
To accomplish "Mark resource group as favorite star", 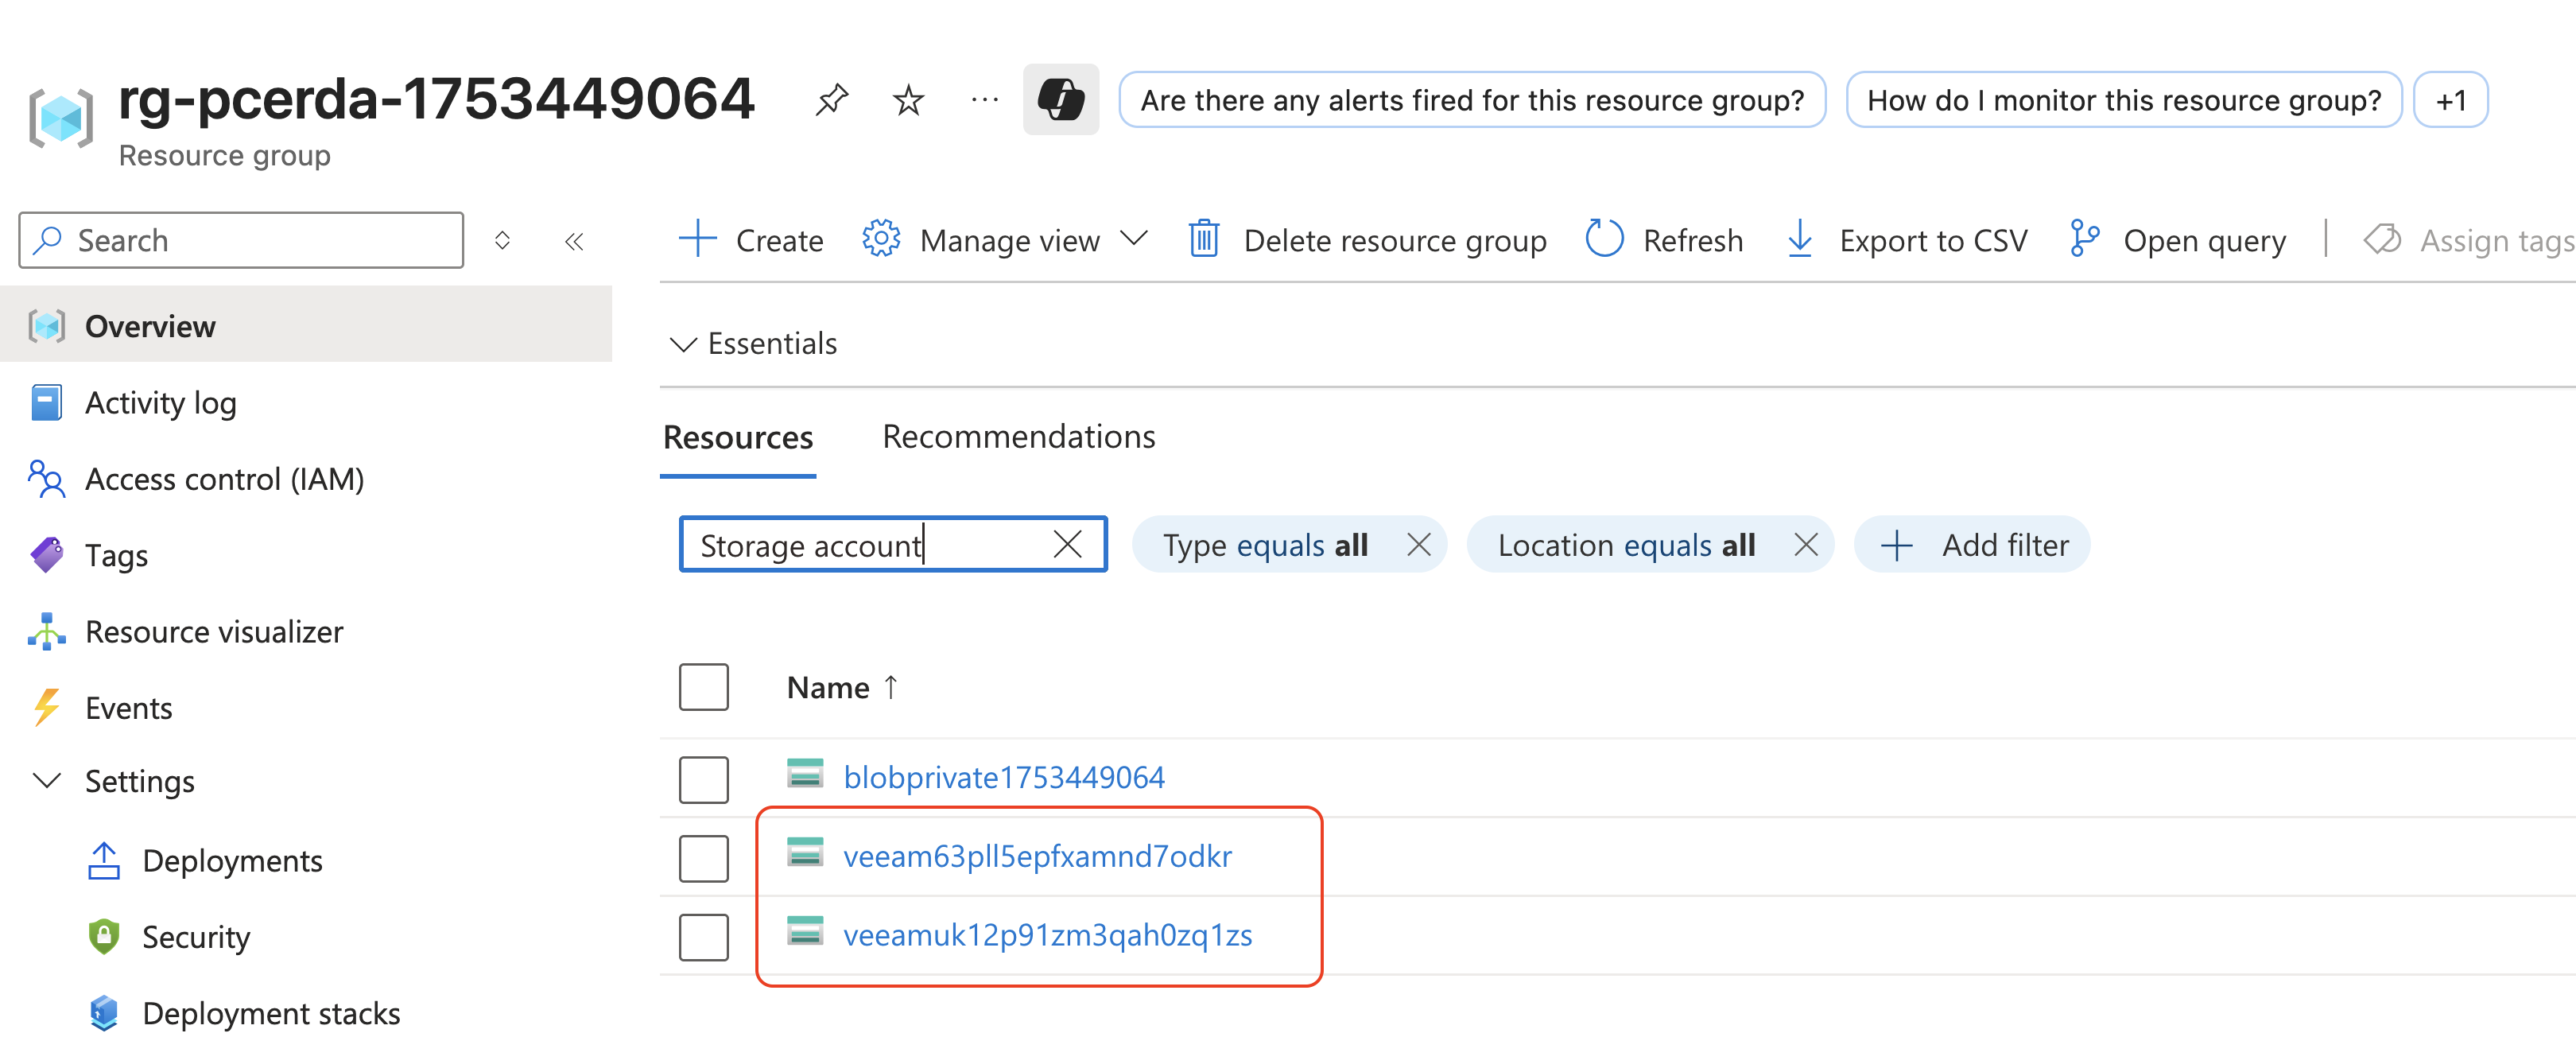I will coord(908,99).
